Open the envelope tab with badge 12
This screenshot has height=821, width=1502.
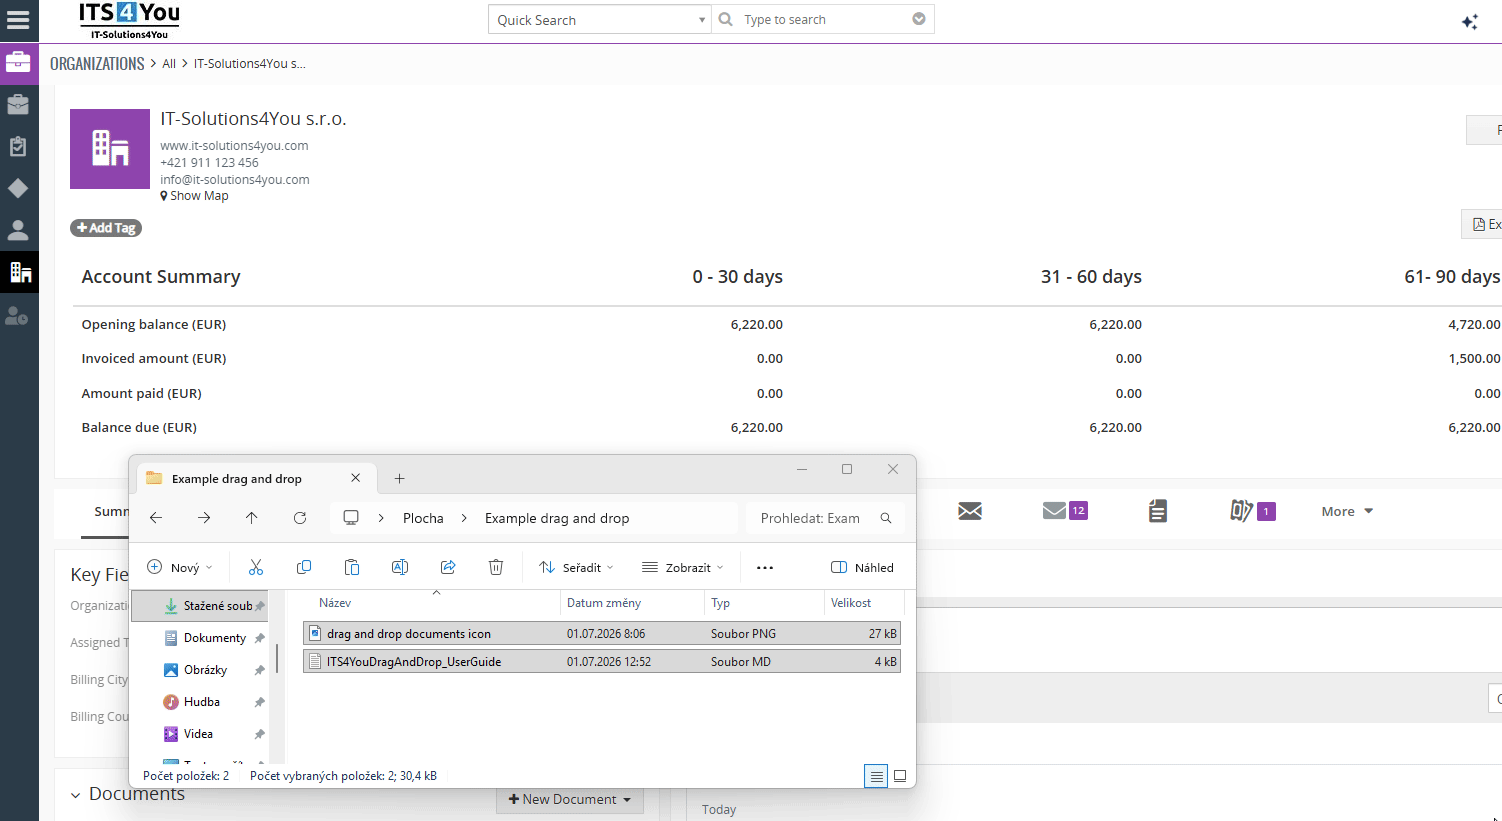(1064, 511)
